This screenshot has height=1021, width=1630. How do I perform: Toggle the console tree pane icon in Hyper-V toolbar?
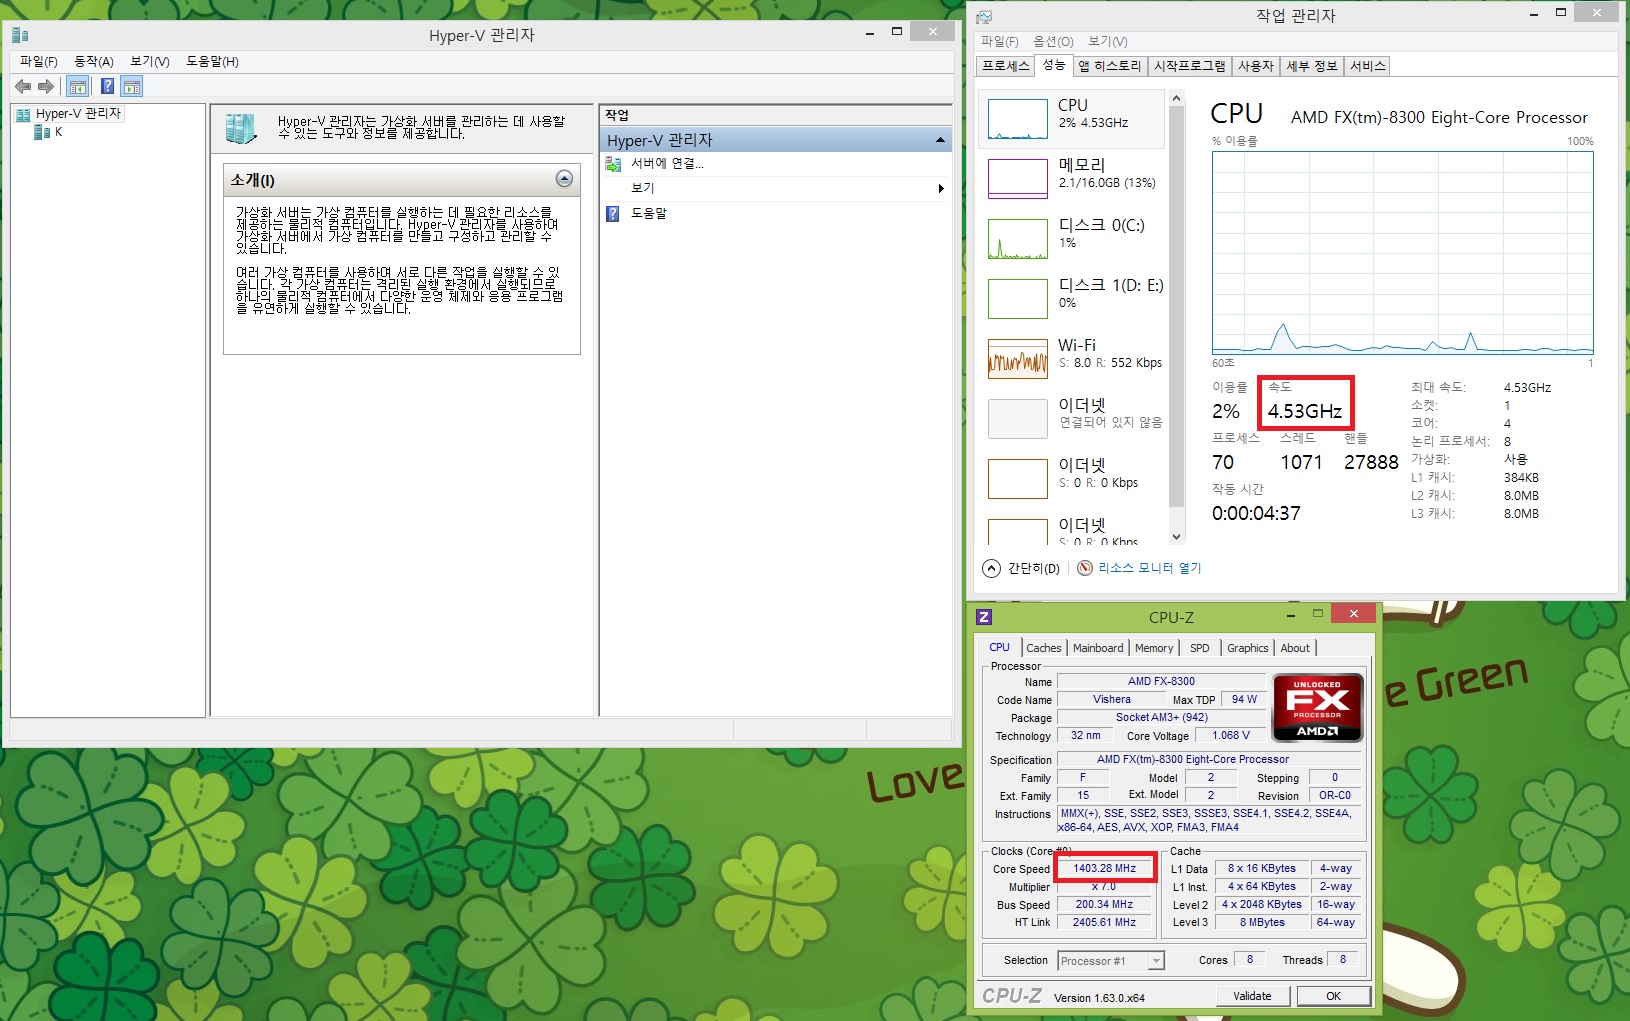[78, 86]
